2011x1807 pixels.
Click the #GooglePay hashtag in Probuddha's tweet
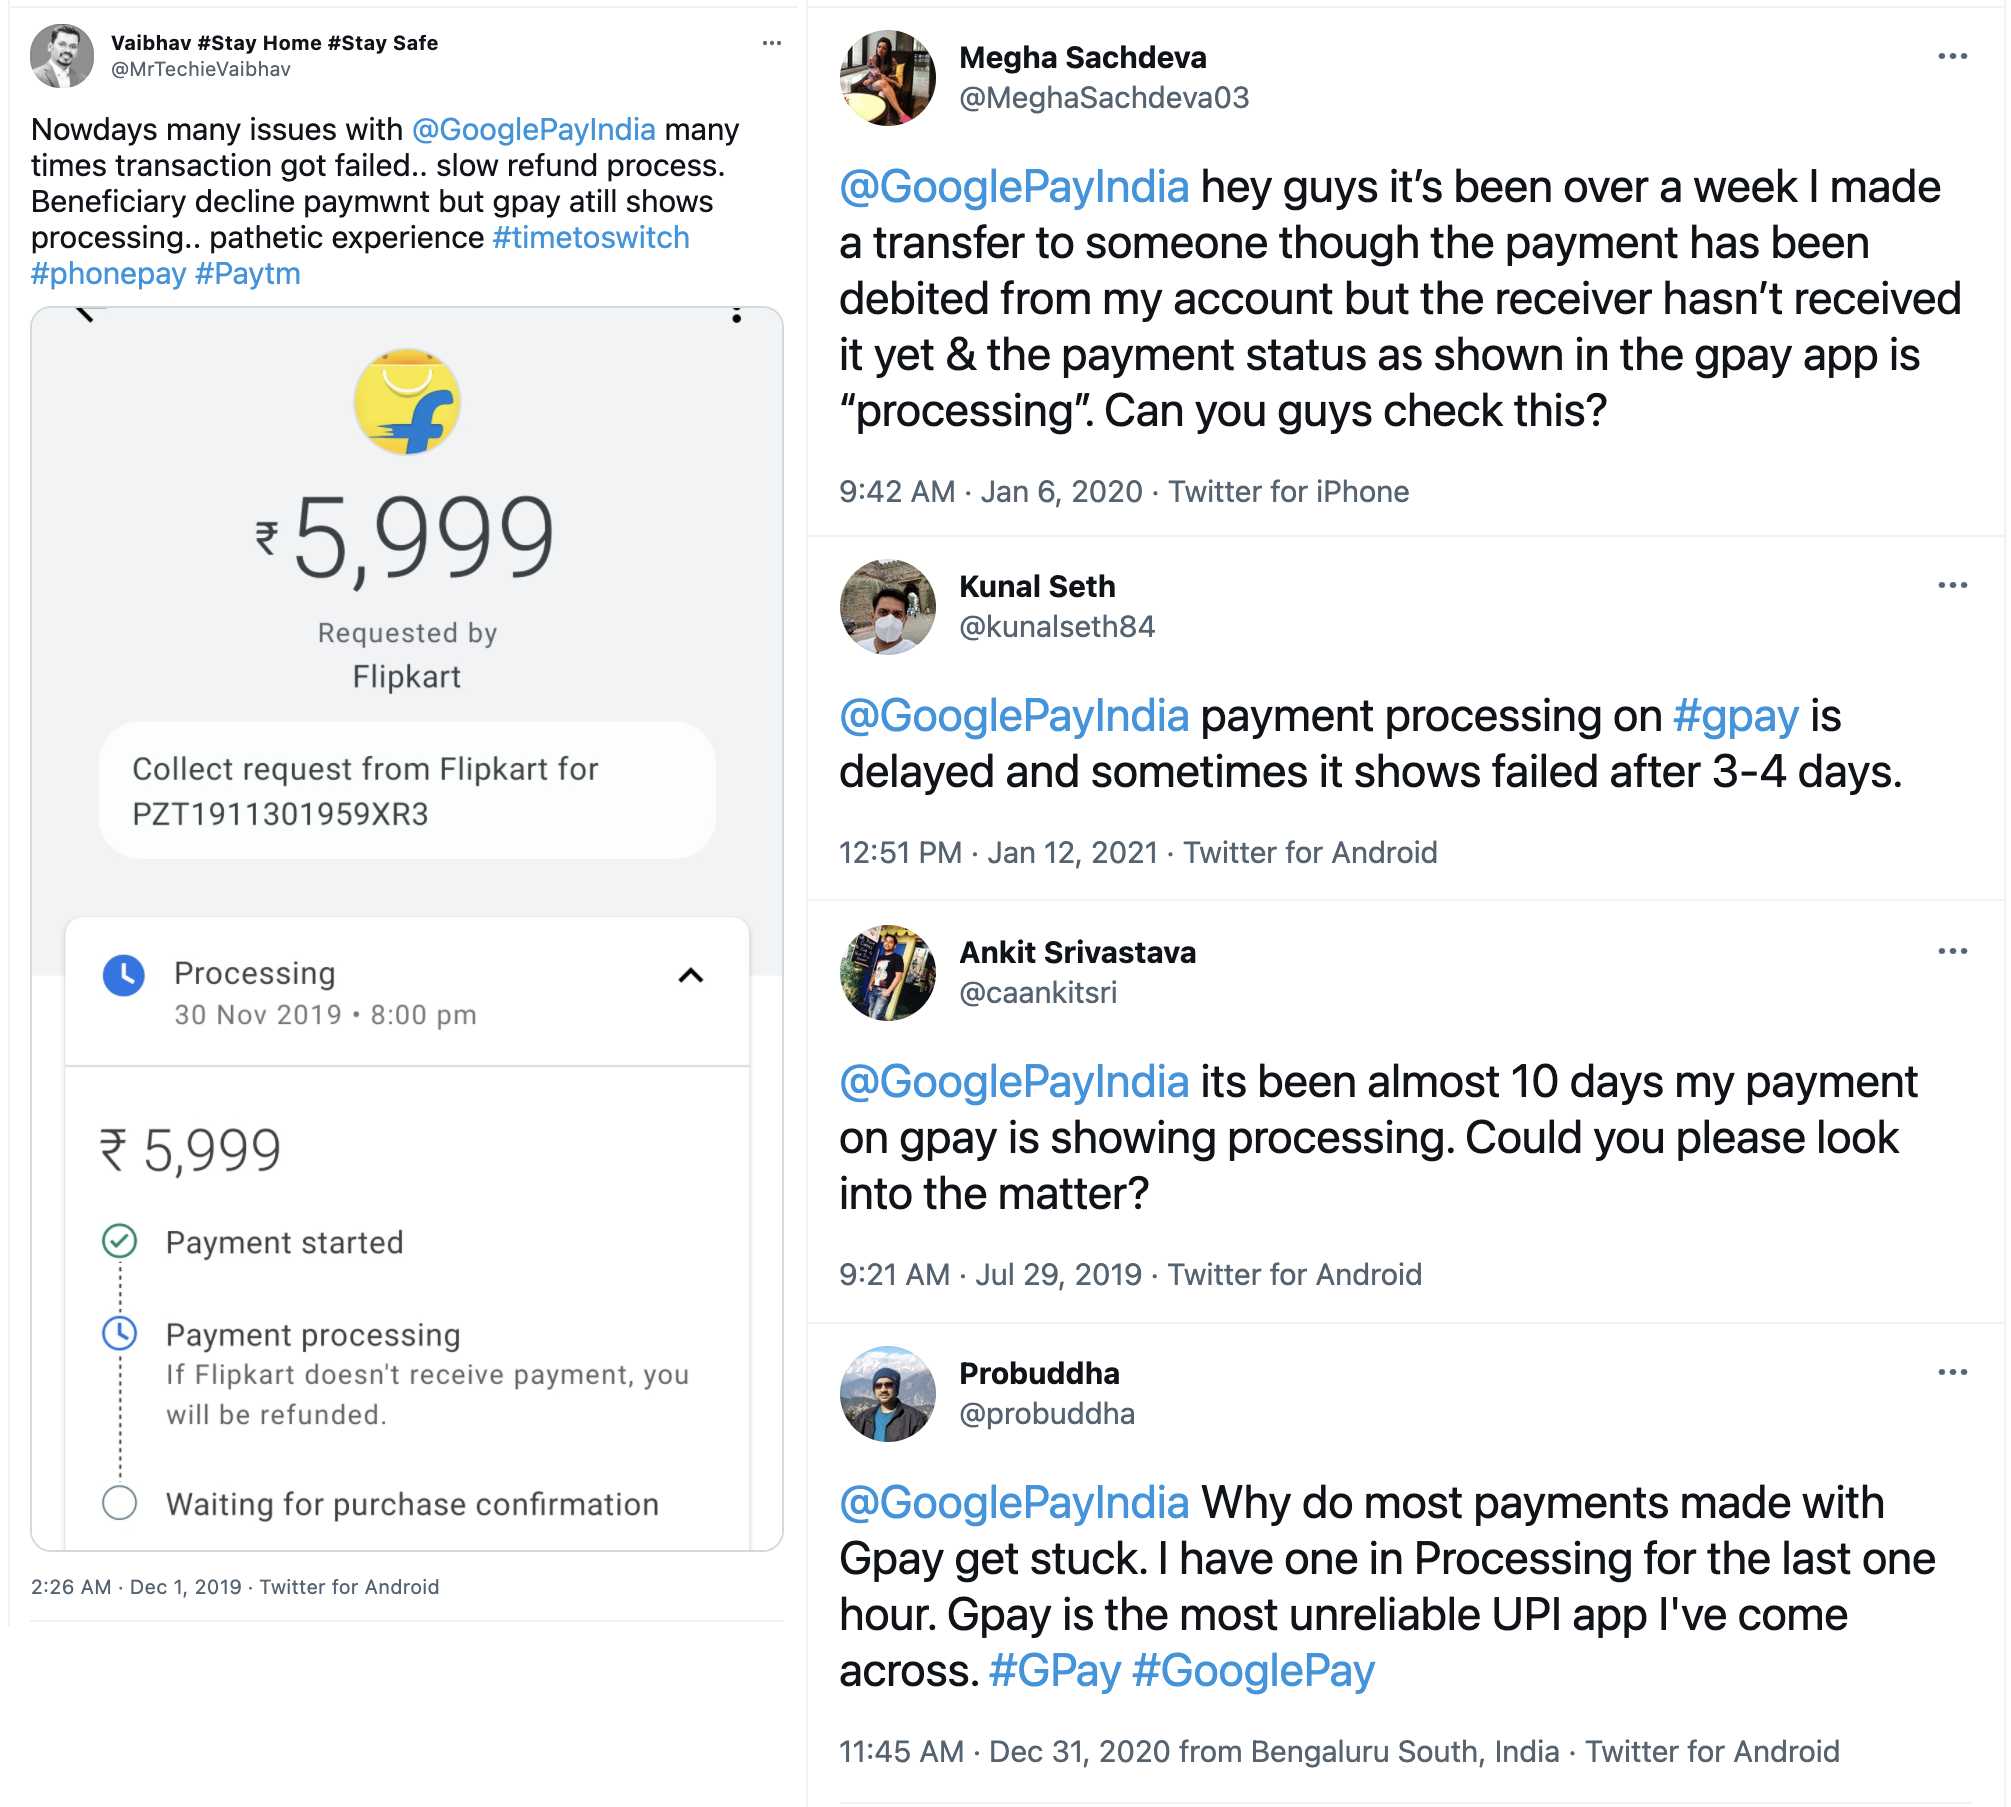(x=1253, y=1671)
